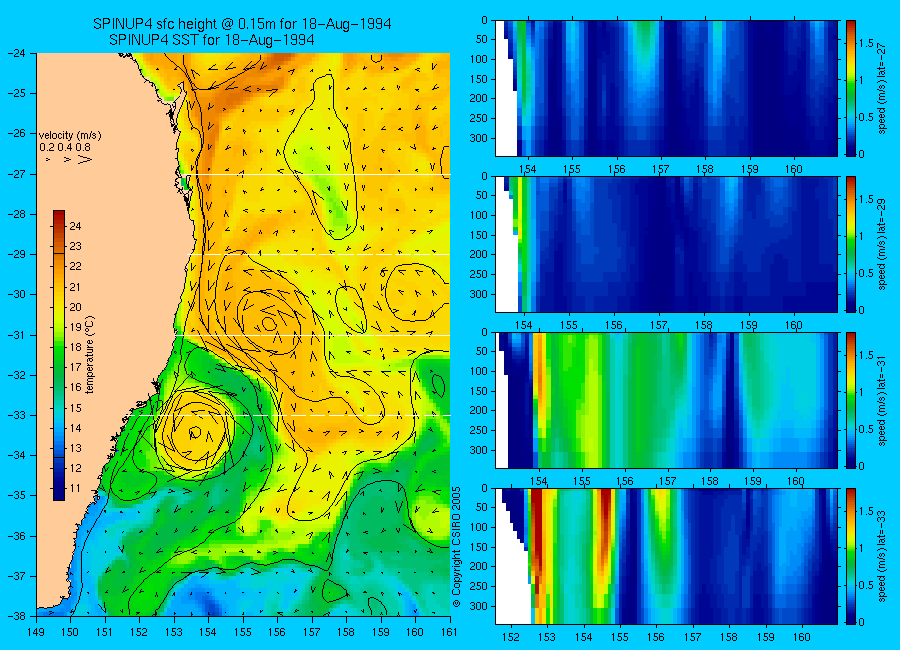
Task: Click the -36 latitude label on the map axis
Action: 17,536
